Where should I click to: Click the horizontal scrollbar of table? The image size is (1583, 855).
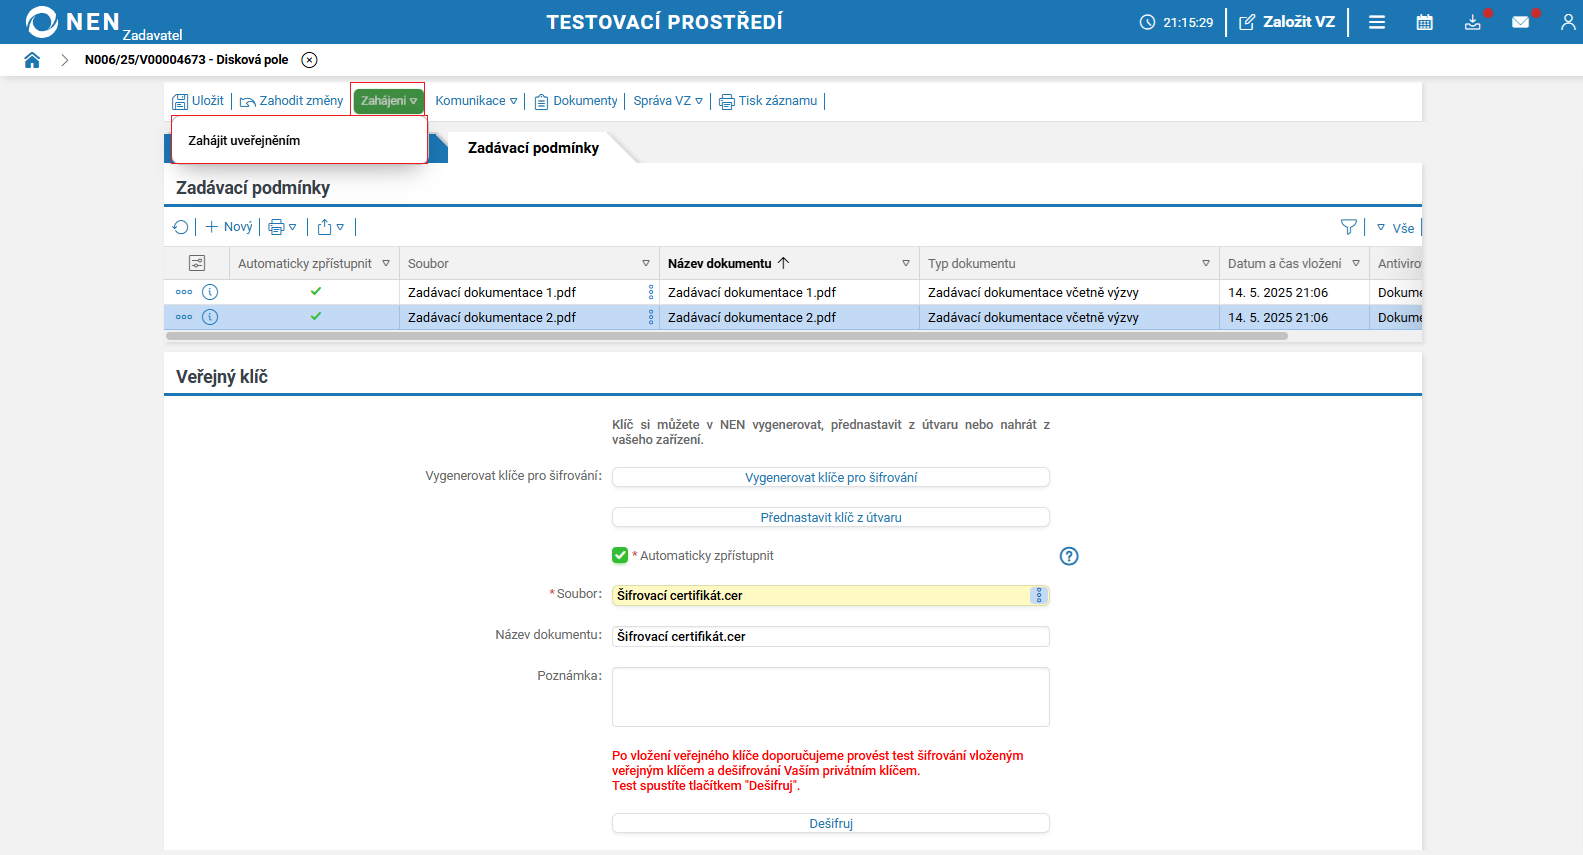727,336
